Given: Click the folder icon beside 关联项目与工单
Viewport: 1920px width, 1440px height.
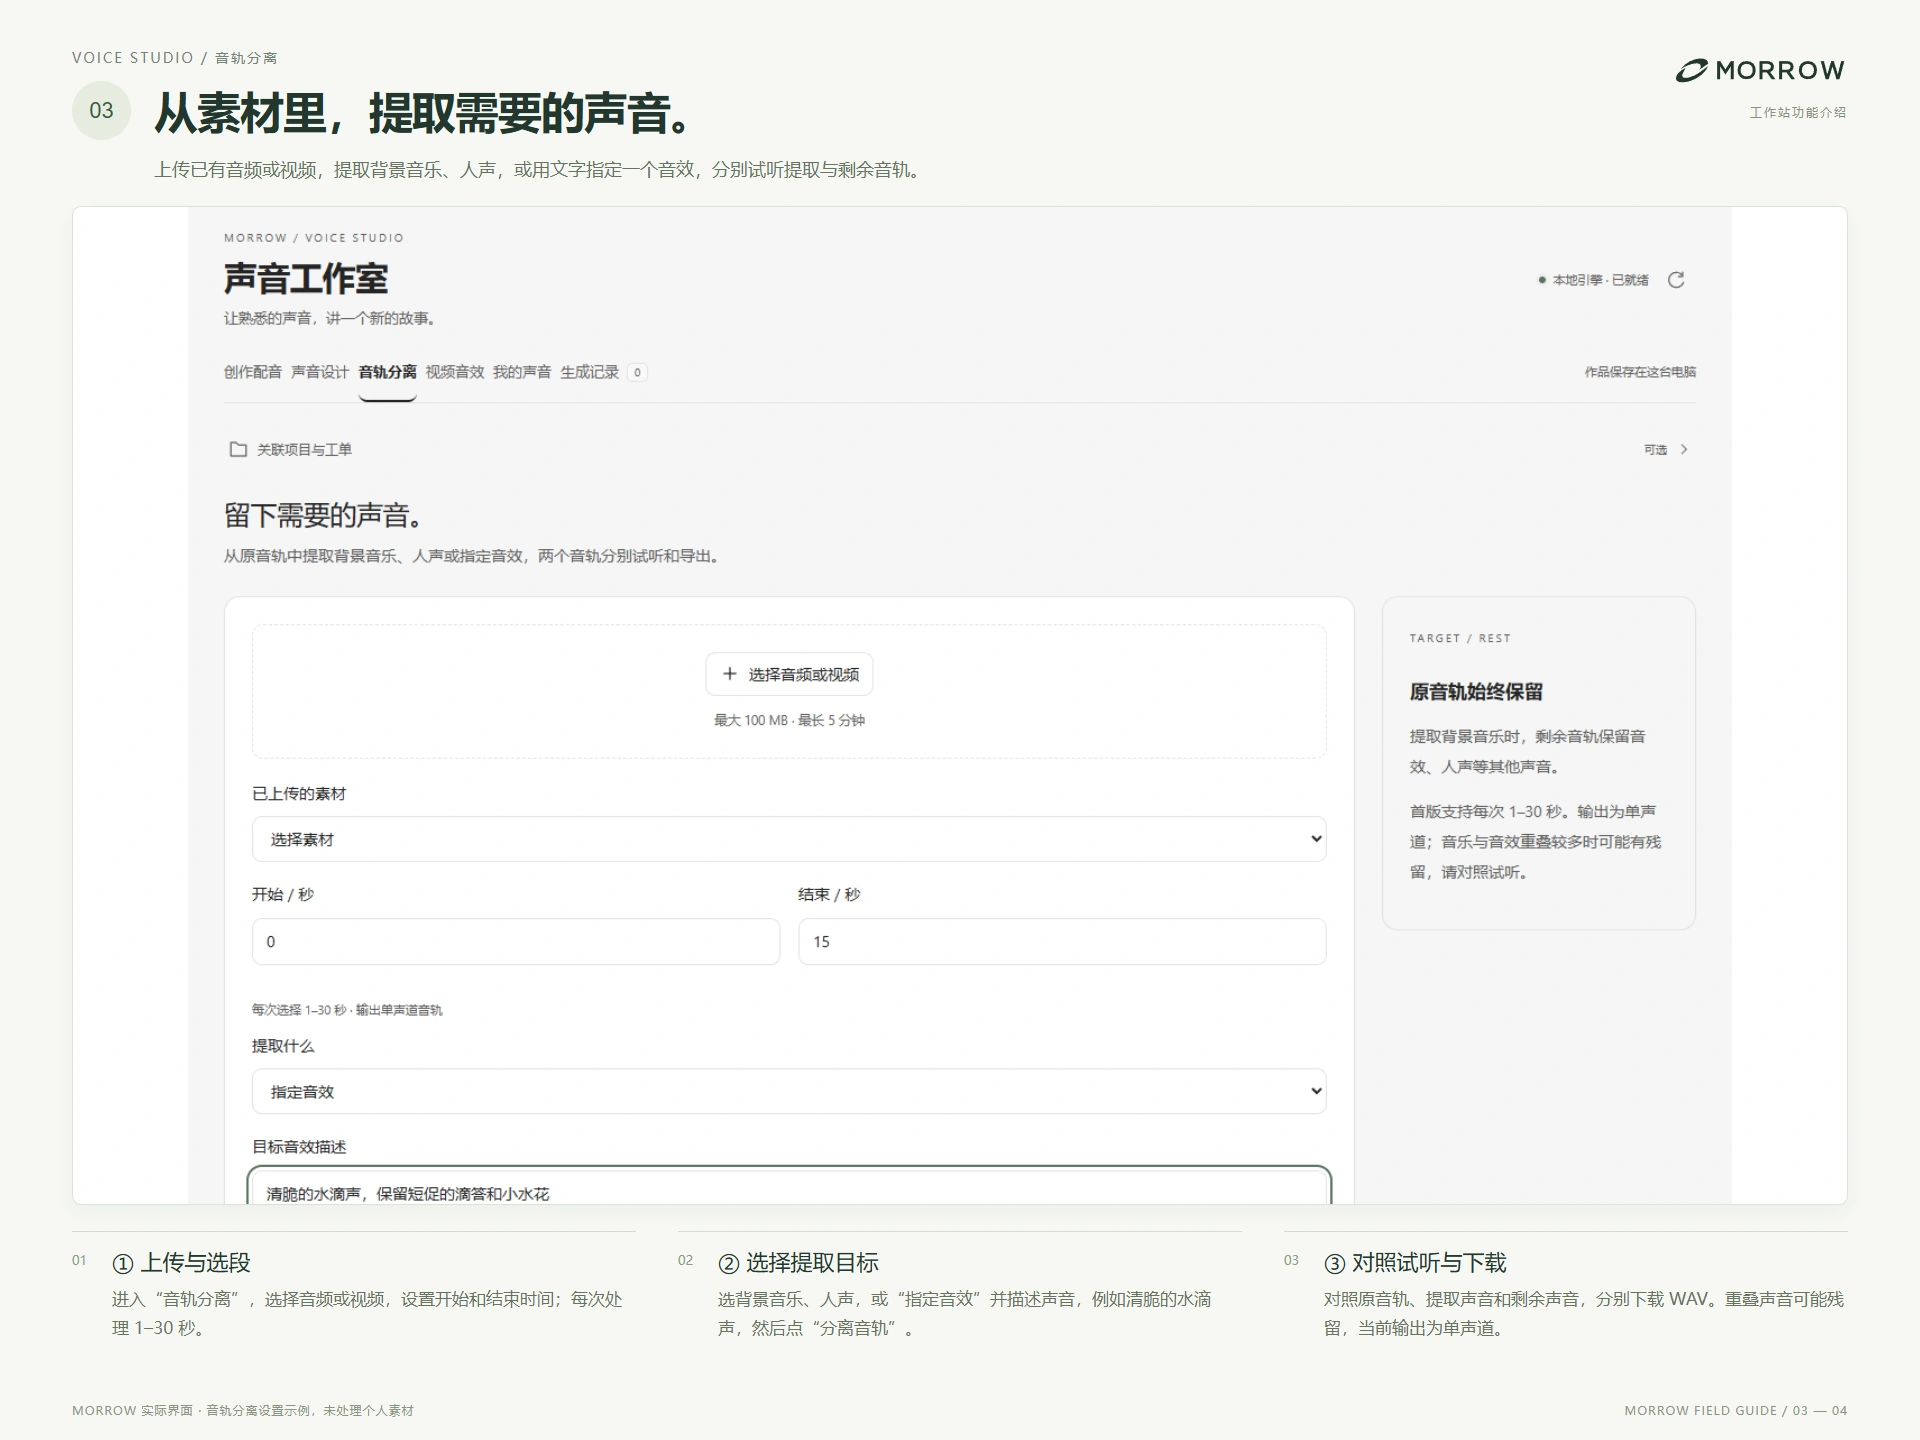Looking at the screenshot, I should pyautogui.click(x=238, y=450).
